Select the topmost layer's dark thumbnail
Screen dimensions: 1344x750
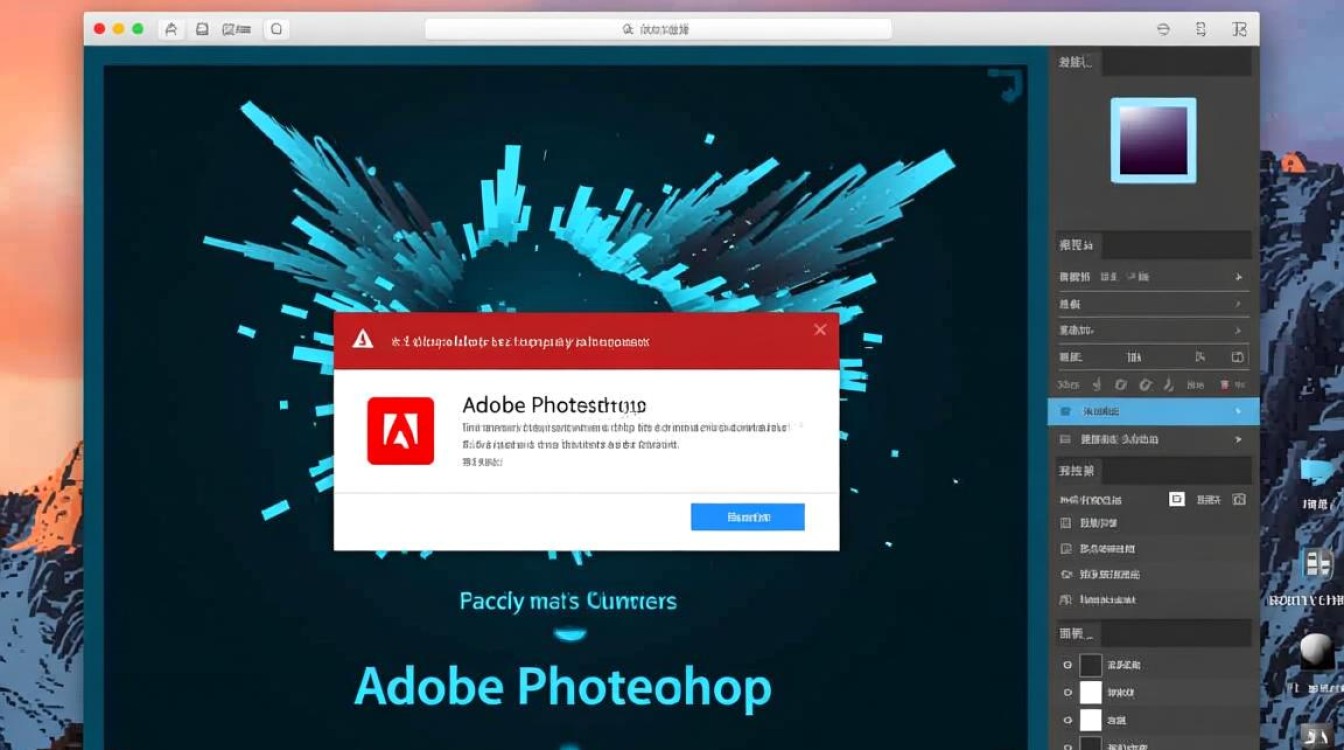click(1090, 665)
